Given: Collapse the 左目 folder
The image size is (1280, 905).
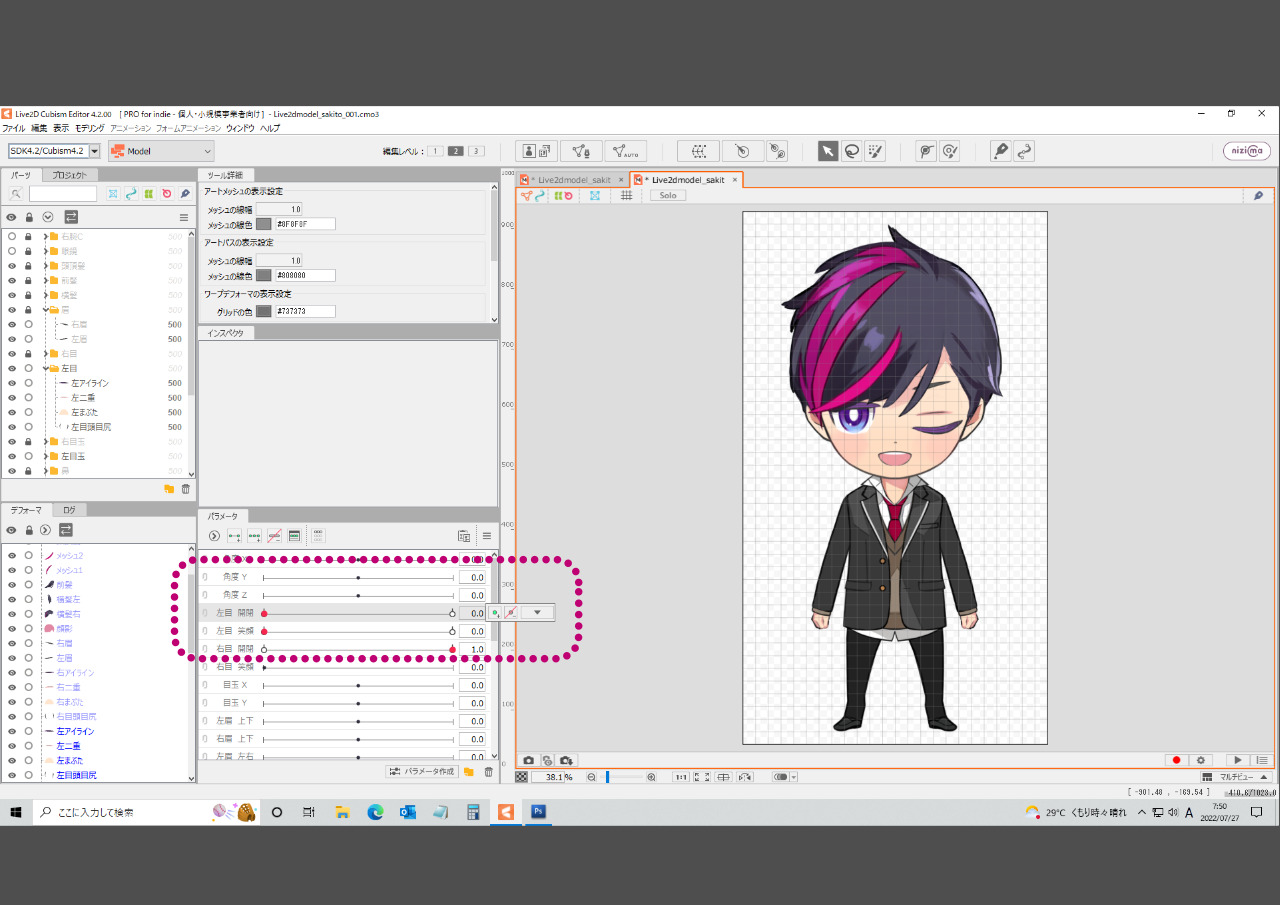Looking at the screenshot, I should pos(45,368).
